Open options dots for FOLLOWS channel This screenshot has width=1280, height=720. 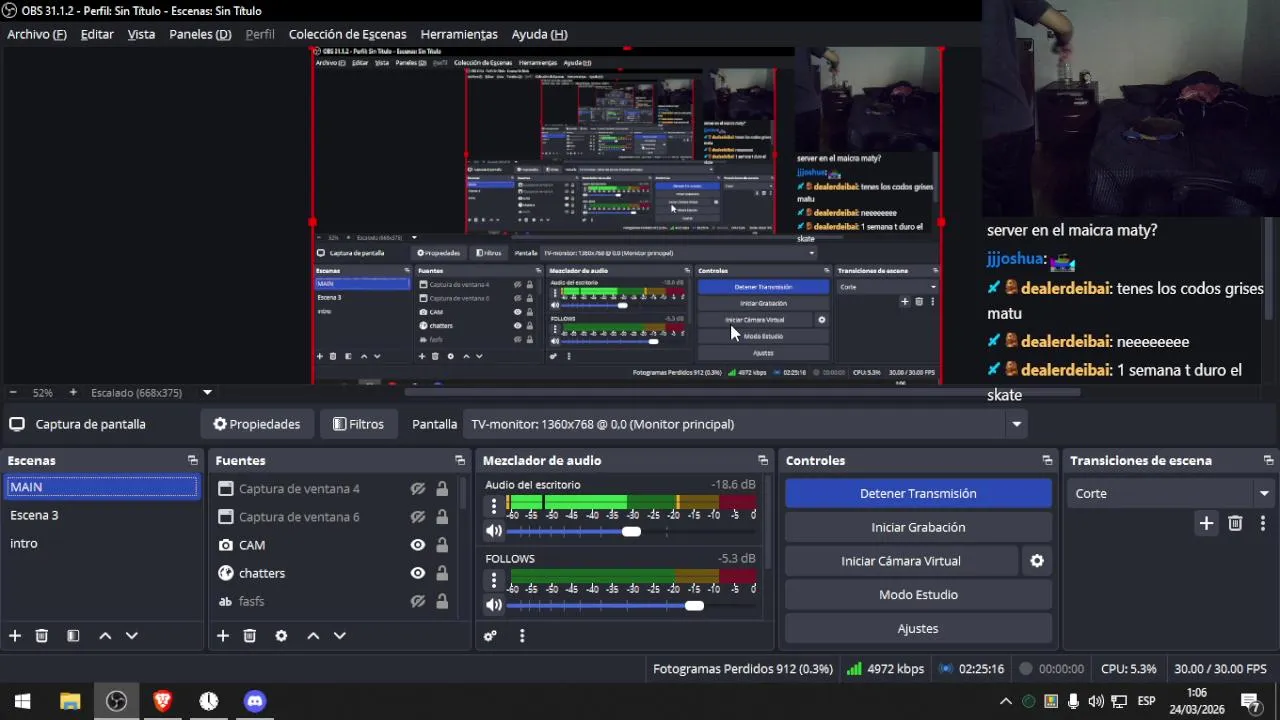click(493, 579)
